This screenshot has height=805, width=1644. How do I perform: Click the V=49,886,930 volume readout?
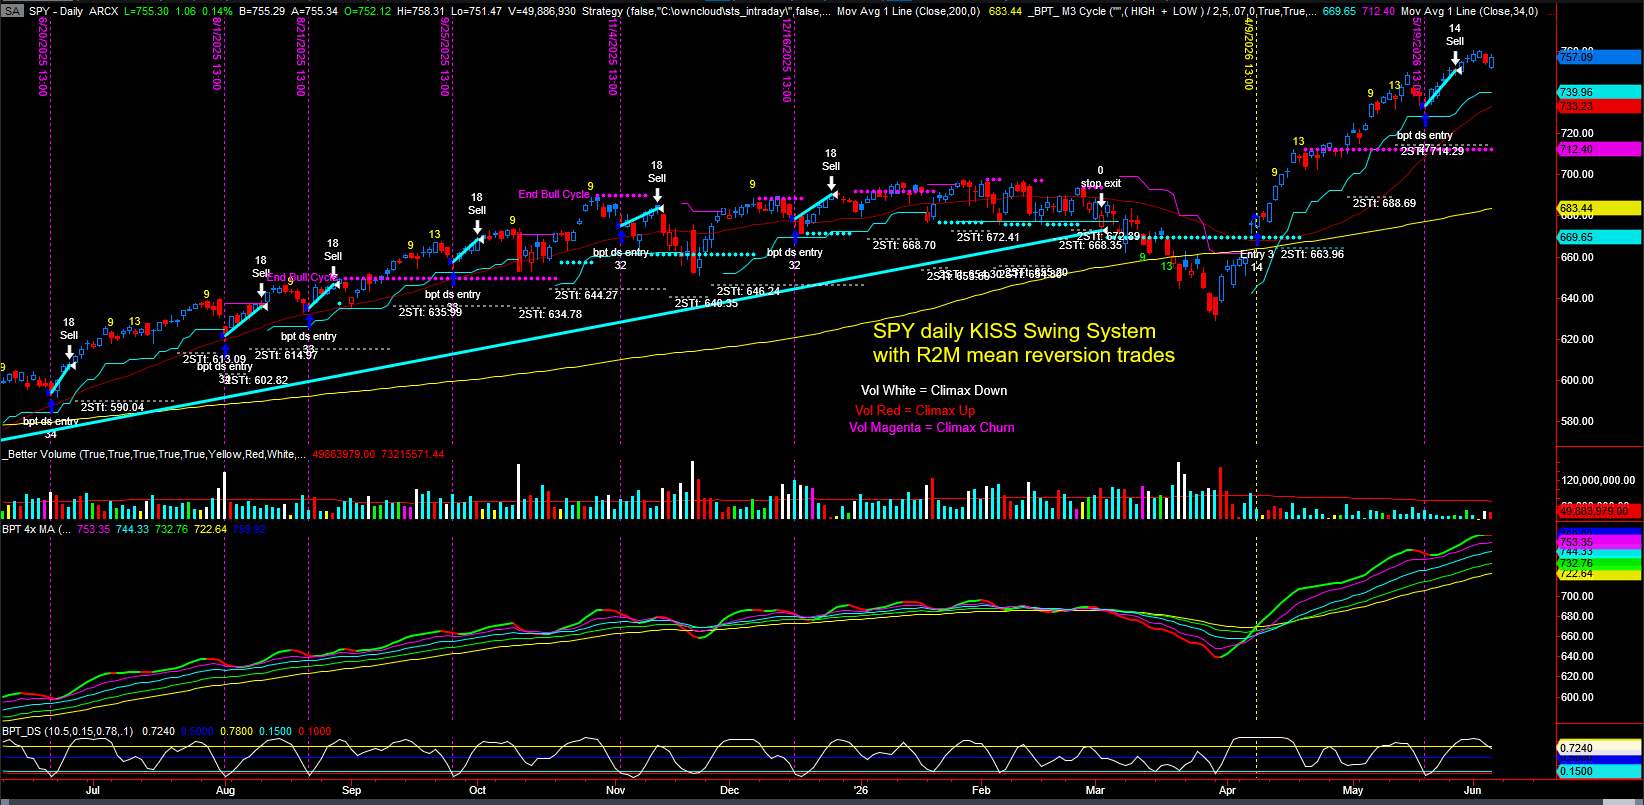click(x=542, y=11)
